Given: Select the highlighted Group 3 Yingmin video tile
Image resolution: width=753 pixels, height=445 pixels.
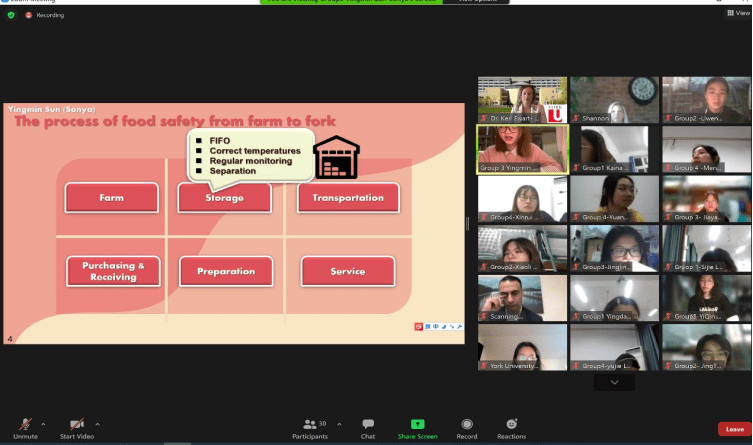Looking at the screenshot, I should [x=522, y=149].
